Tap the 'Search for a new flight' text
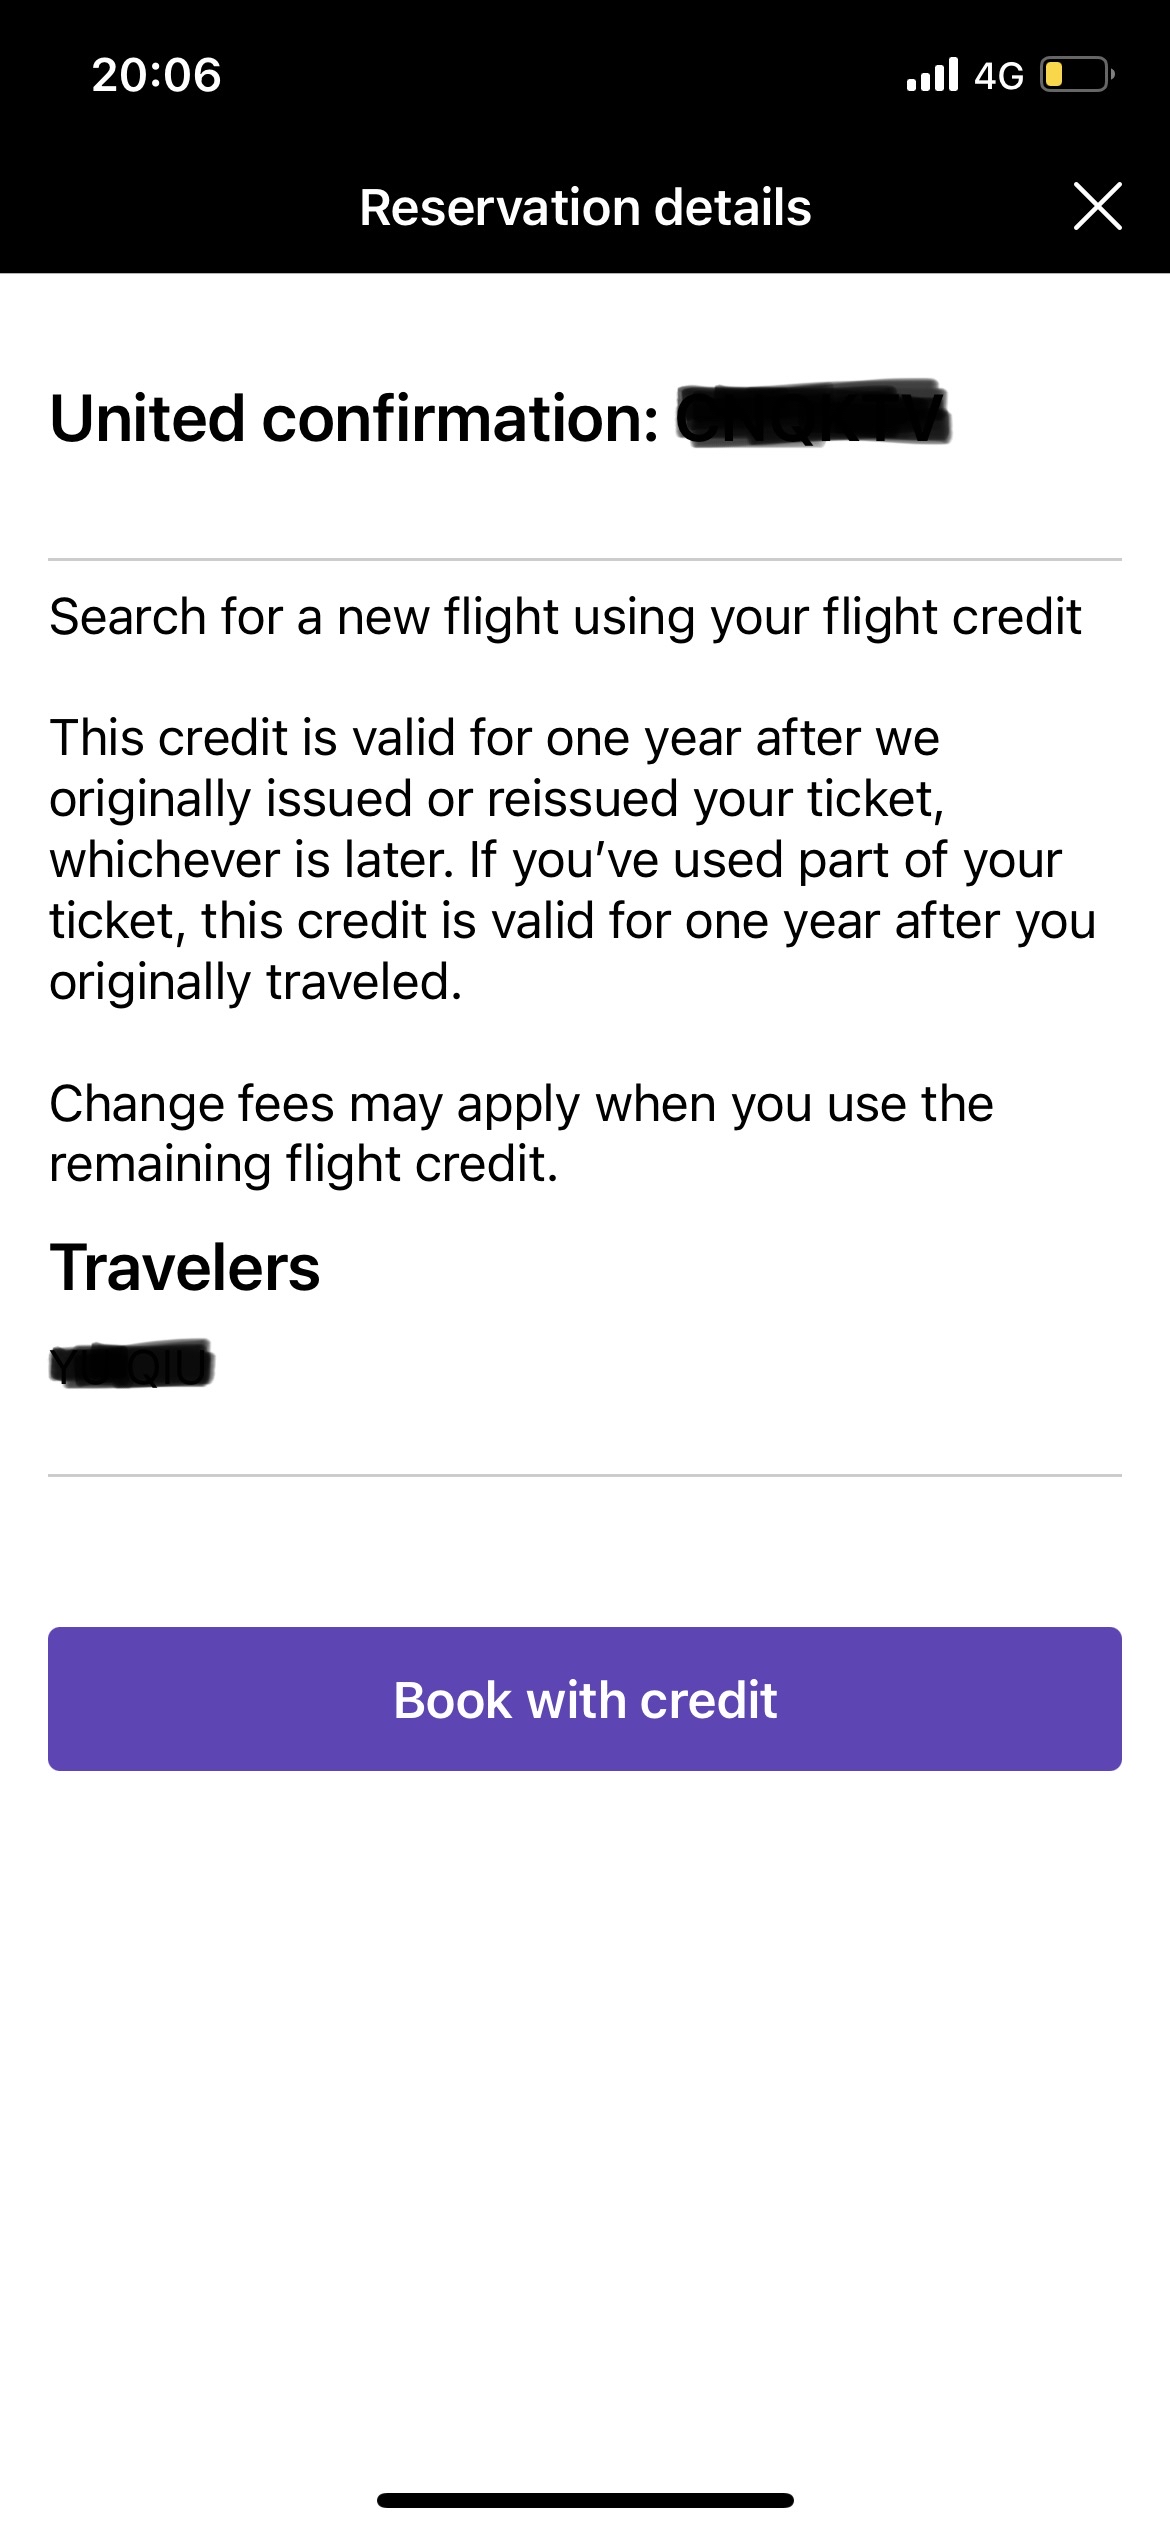Viewport: 1170px width, 2532px height. [x=565, y=617]
